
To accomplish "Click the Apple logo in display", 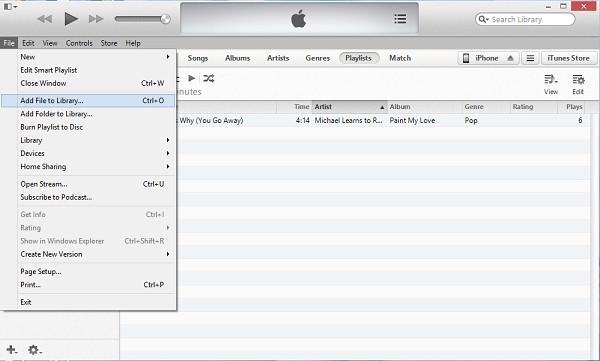I will [298, 19].
